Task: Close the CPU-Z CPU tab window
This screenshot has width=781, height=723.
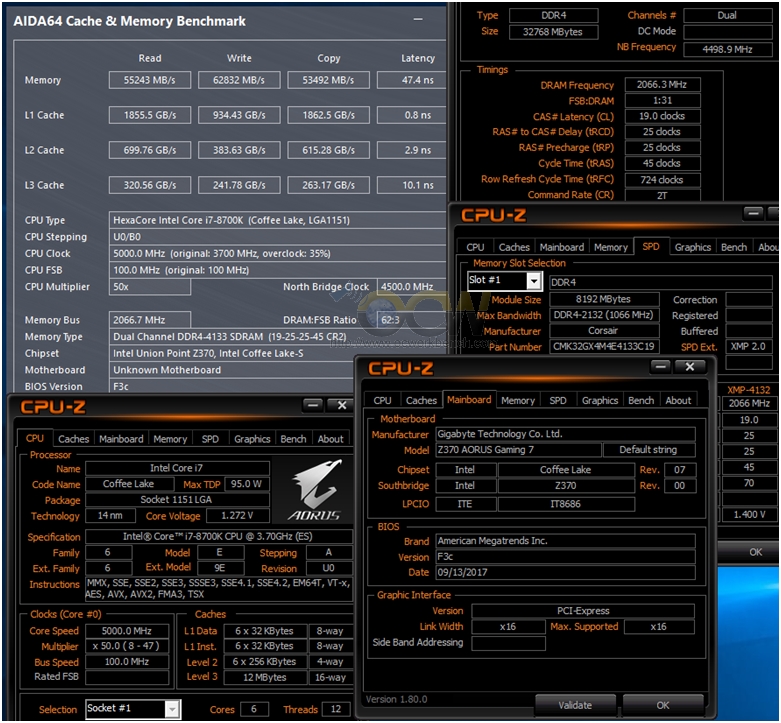Action: (342, 405)
